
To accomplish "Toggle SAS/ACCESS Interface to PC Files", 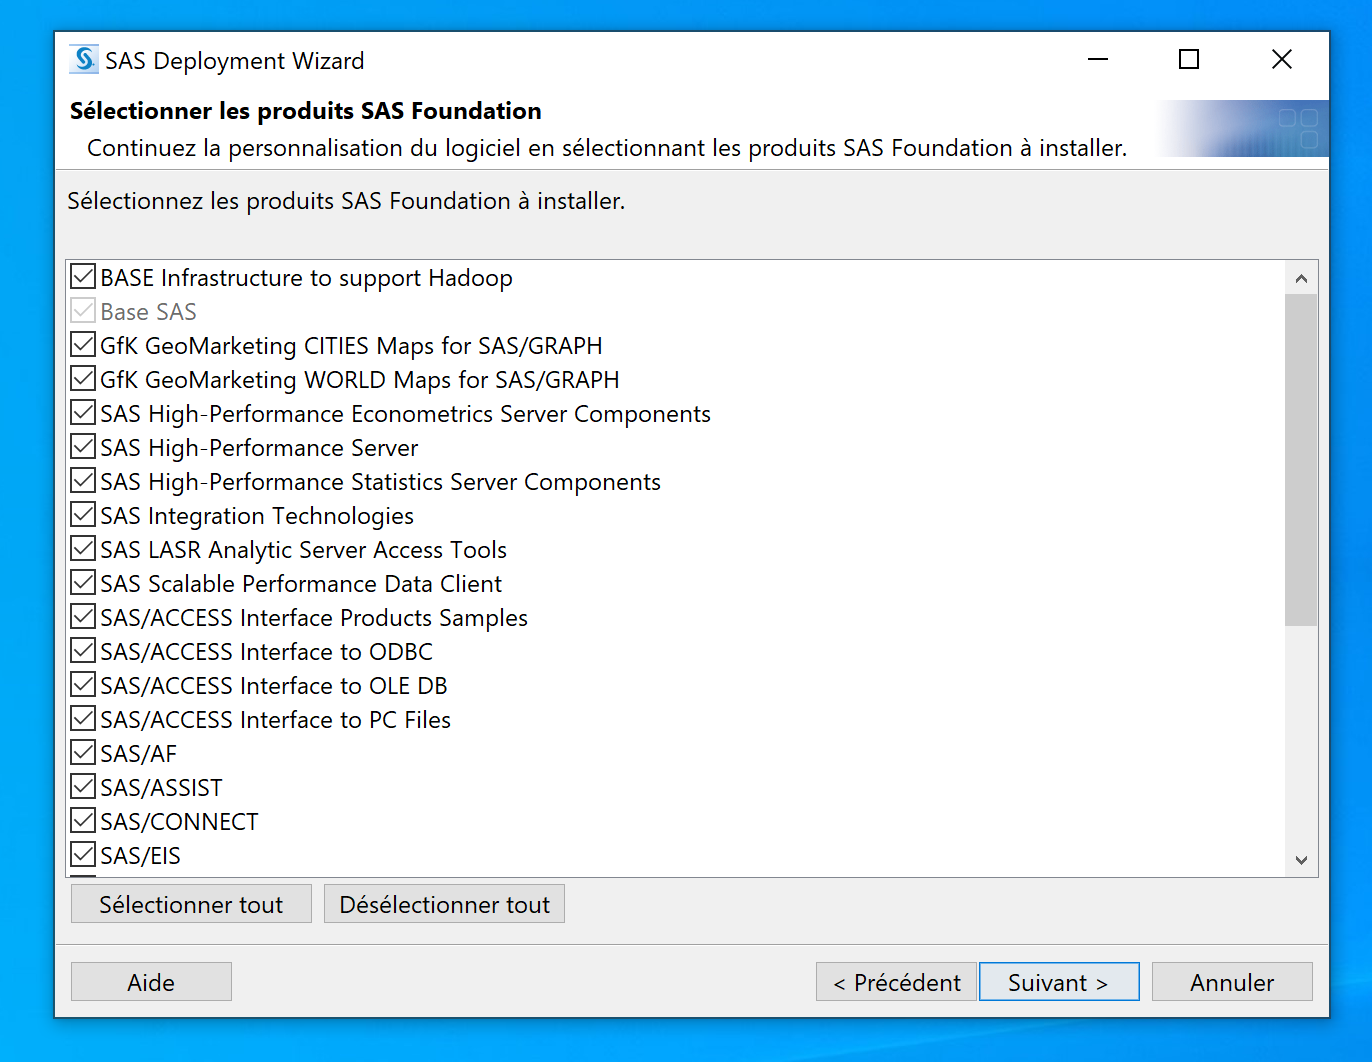I will pyautogui.click(x=84, y=719).
